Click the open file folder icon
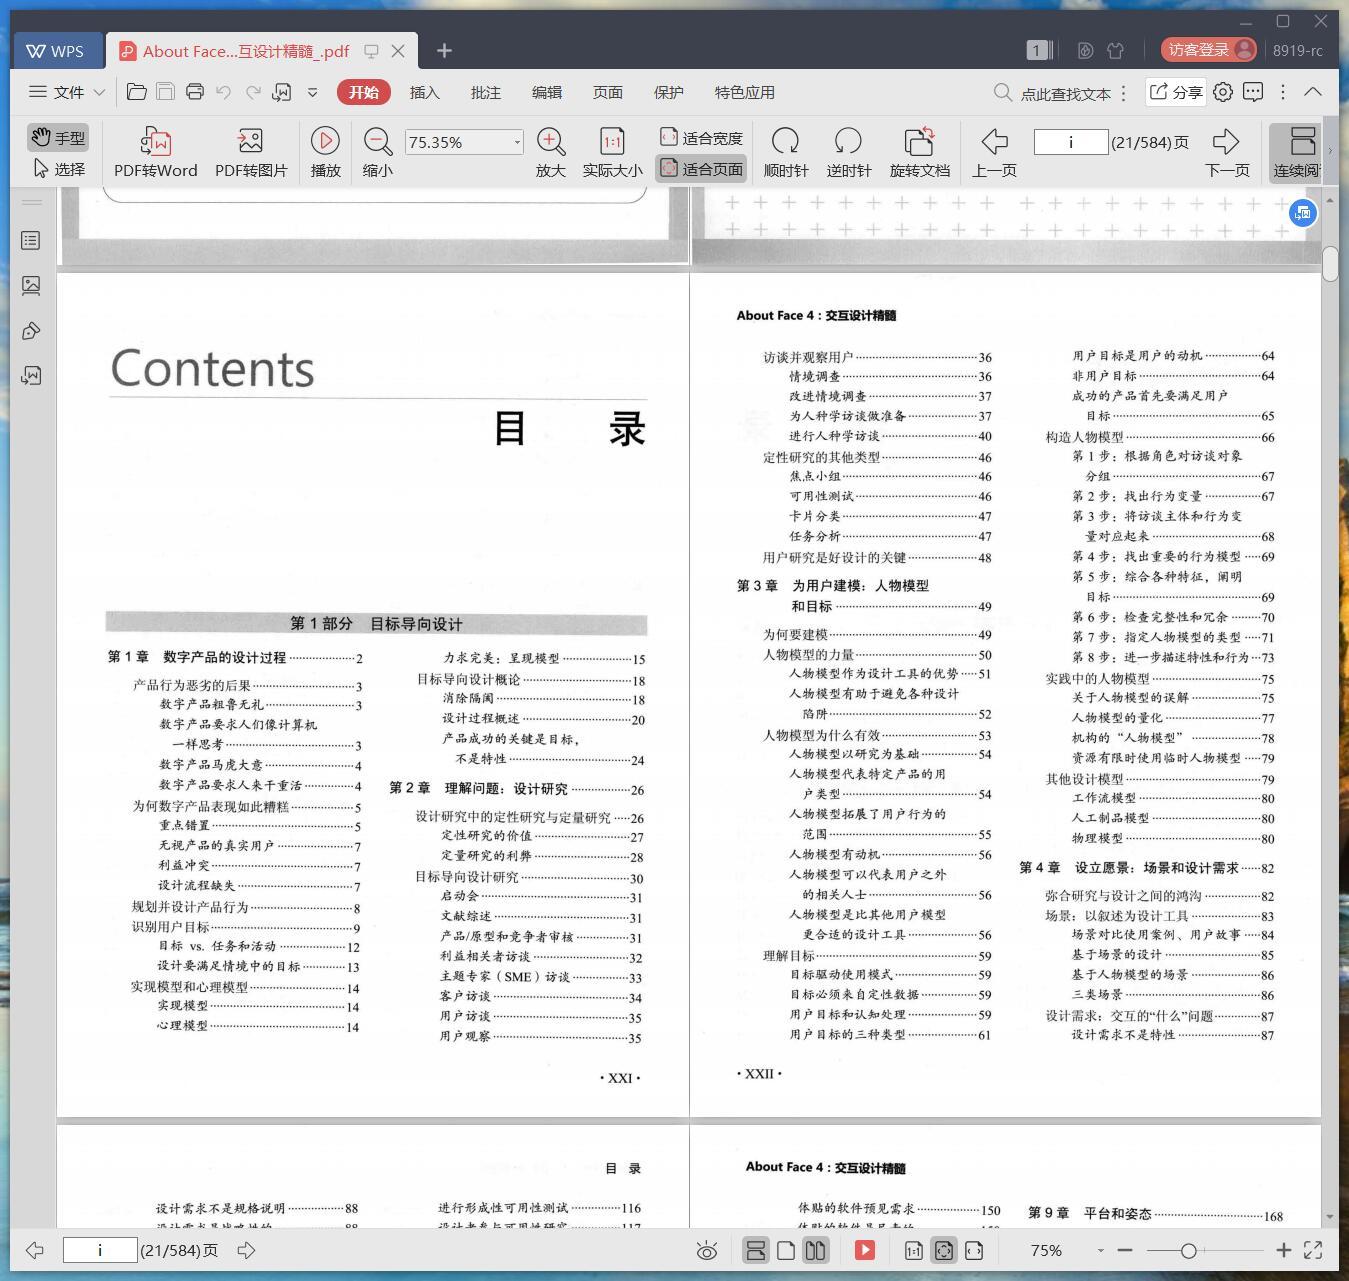The height and width of the screenshot is (1281, 1349). (137, 92)
